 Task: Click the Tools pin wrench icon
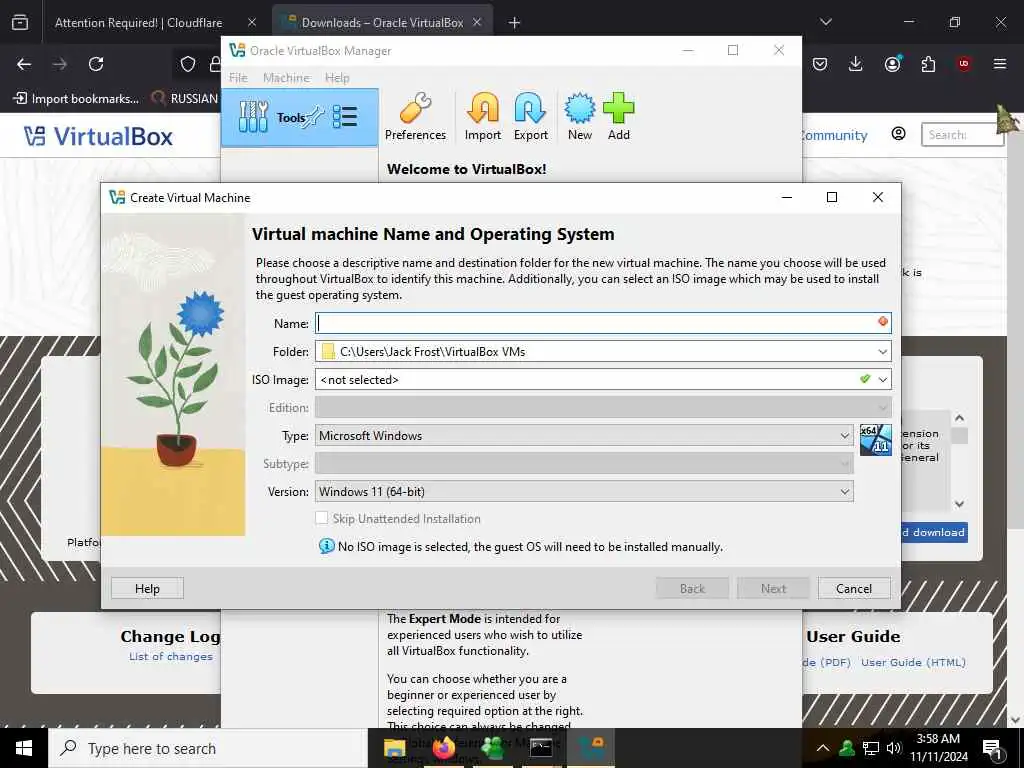click(315, 116)
